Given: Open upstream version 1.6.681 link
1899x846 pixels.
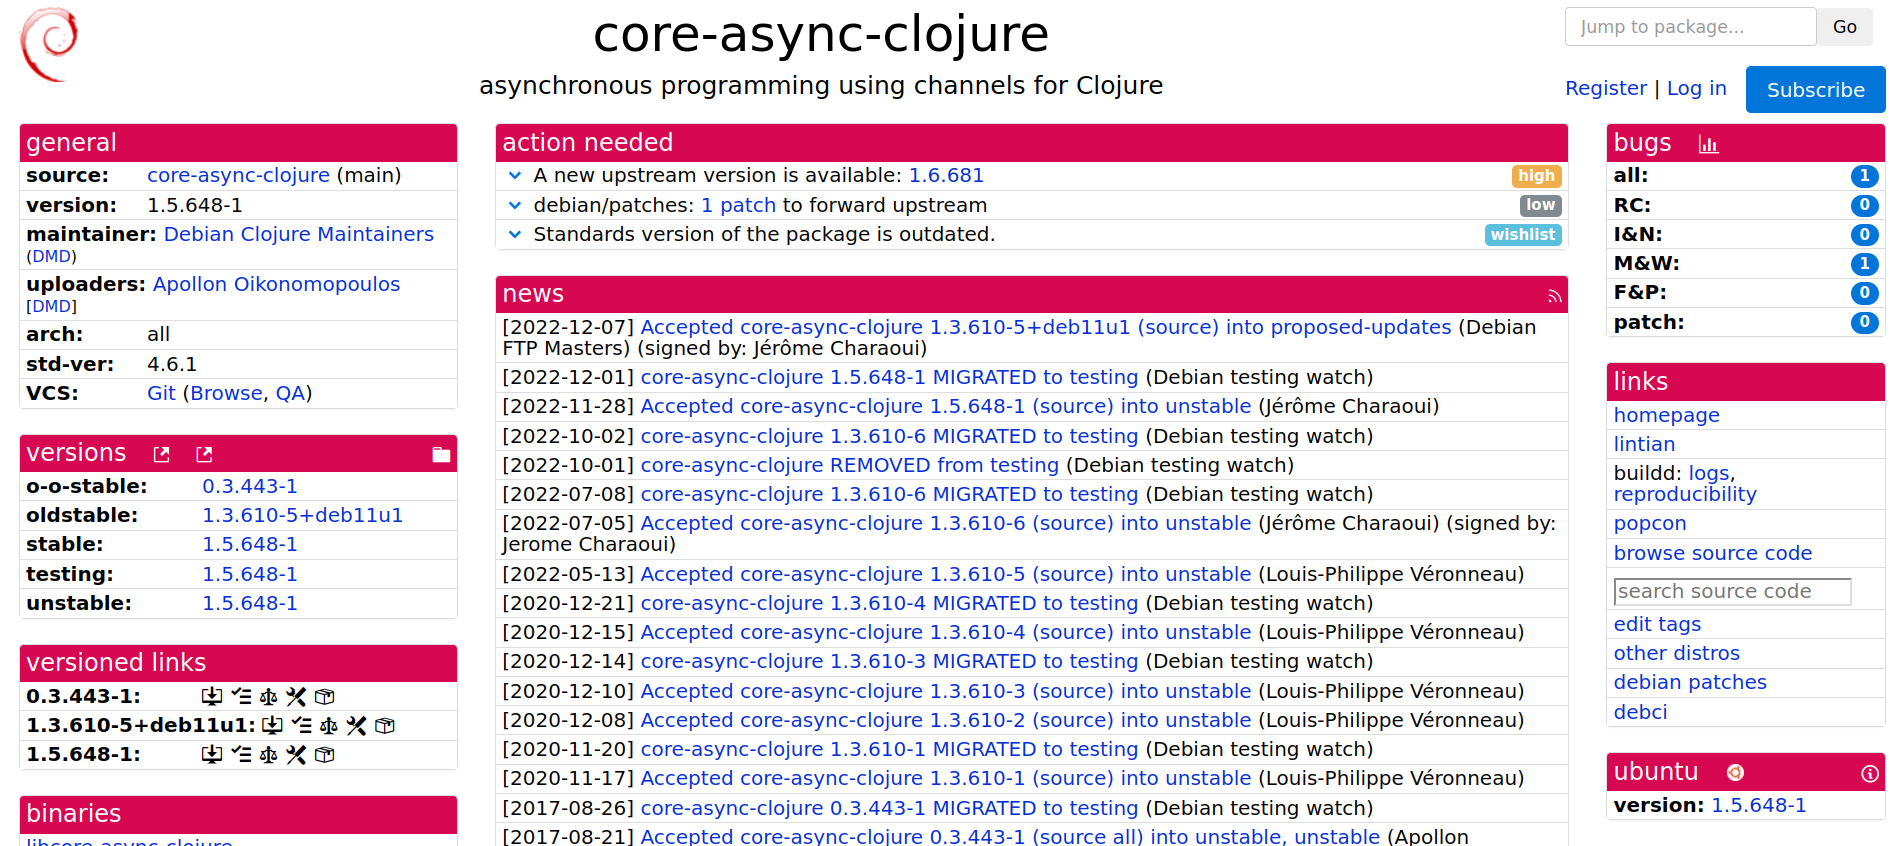Looking at the screenshot, I should point(946,176).
